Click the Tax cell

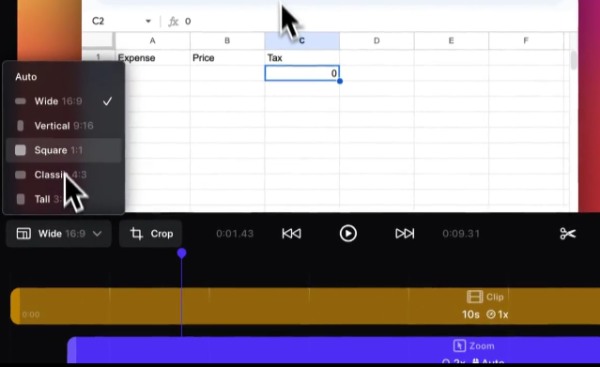[x=302, y=58]
